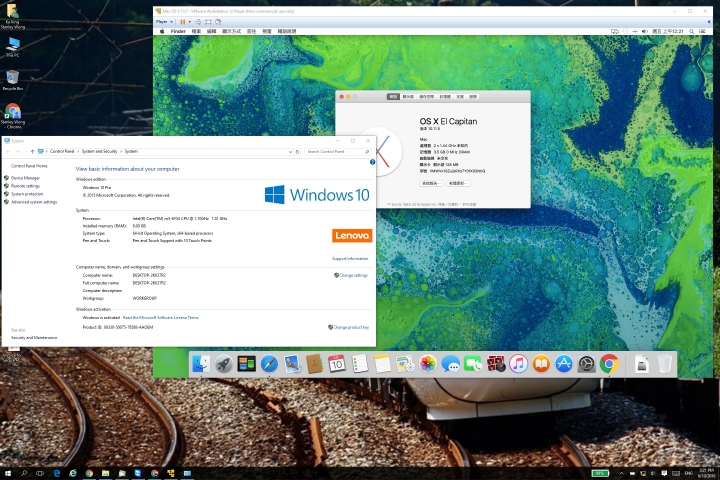Open the Contacts book in the dock
The height and width of the screenshot is (480, 720).
[314, 364]
